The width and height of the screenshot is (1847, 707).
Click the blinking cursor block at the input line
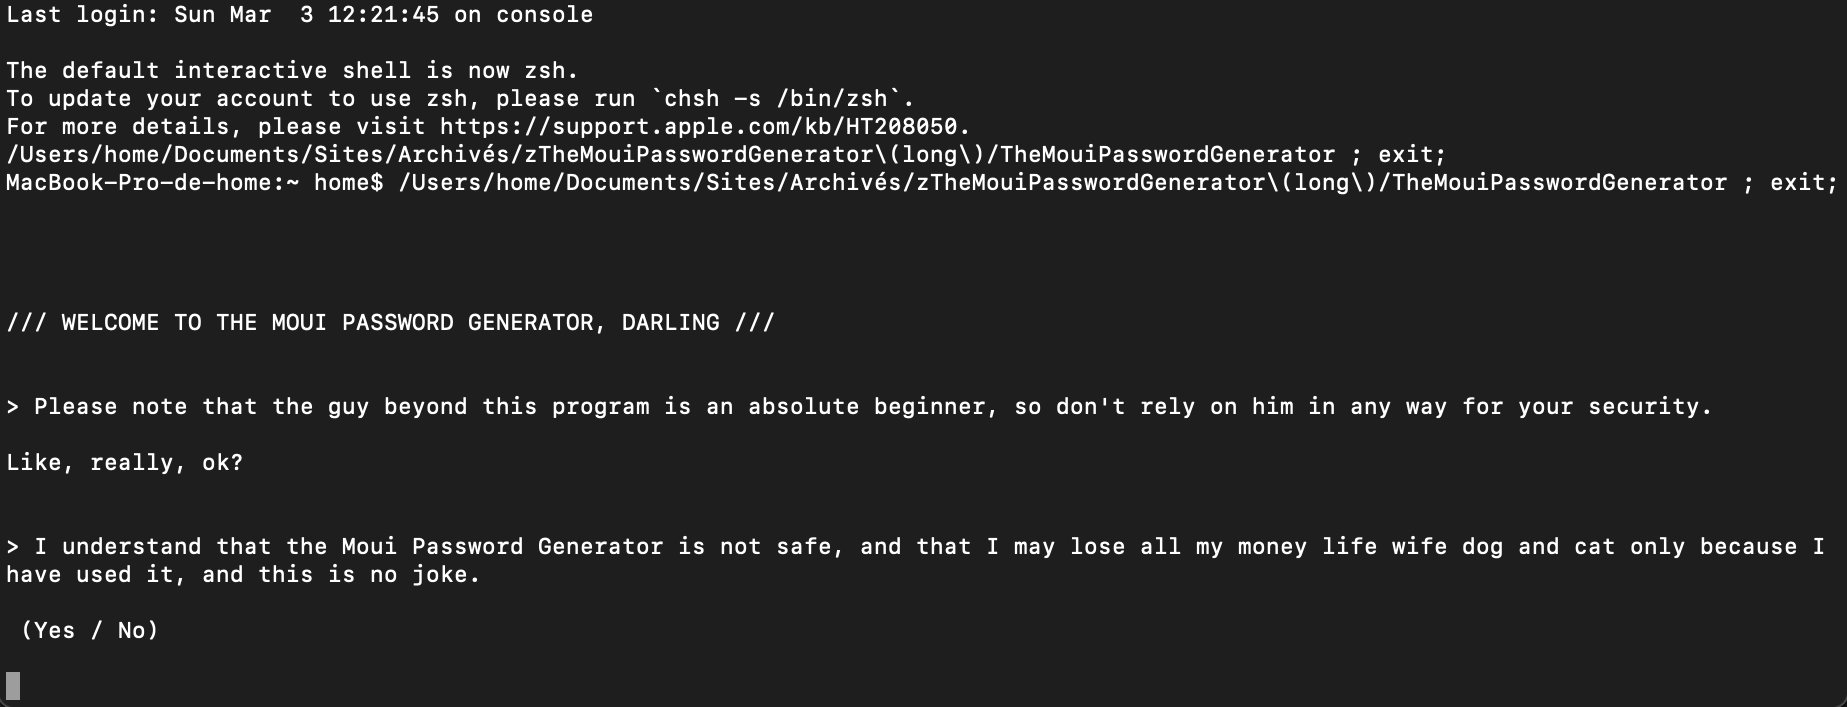click(x=13, y=686)
